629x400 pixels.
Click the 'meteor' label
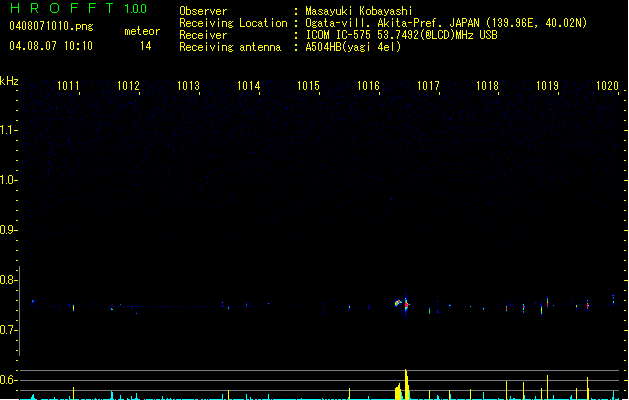[142, 31]
